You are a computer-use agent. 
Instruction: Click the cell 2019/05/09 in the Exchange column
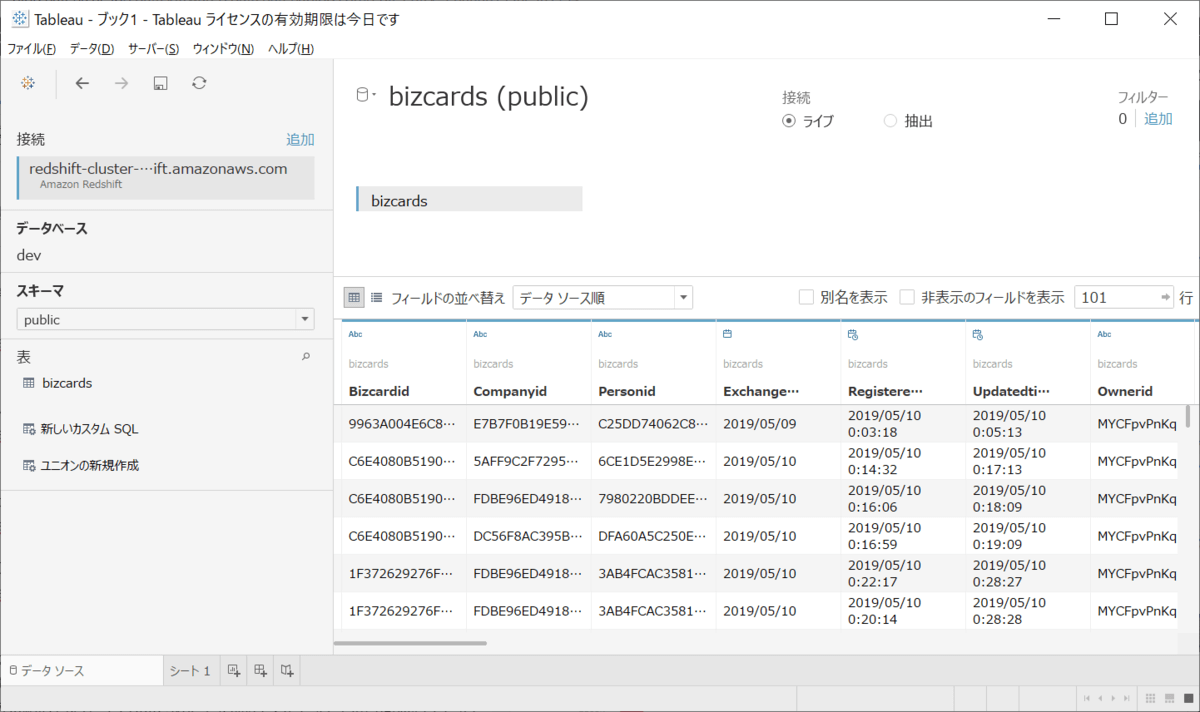(x=760, y=424)
